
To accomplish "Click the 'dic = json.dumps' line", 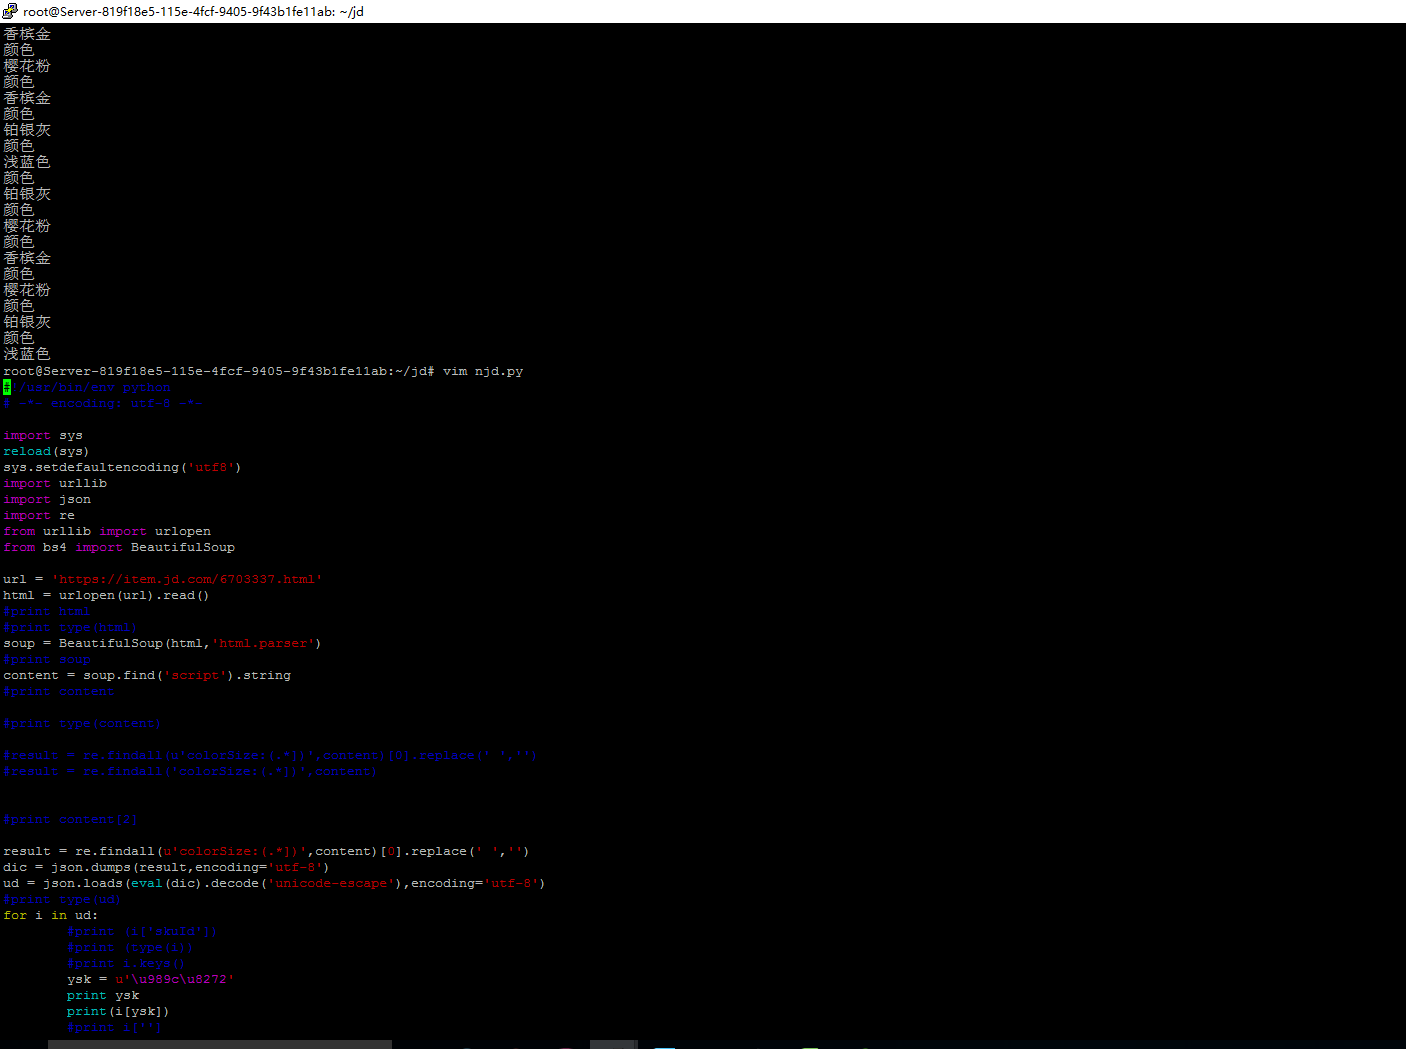I will coord(166,868).
